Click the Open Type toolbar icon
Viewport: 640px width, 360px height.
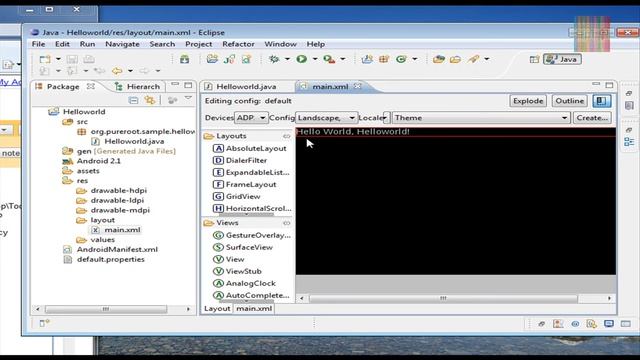(439, 59)
